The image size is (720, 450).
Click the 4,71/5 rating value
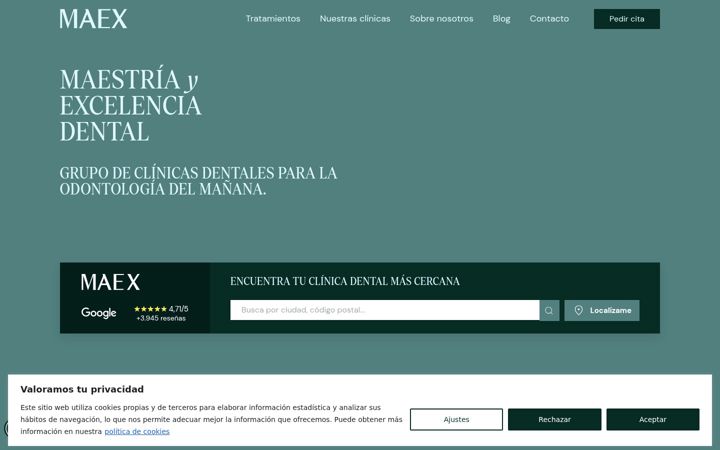tap(179, 309)
